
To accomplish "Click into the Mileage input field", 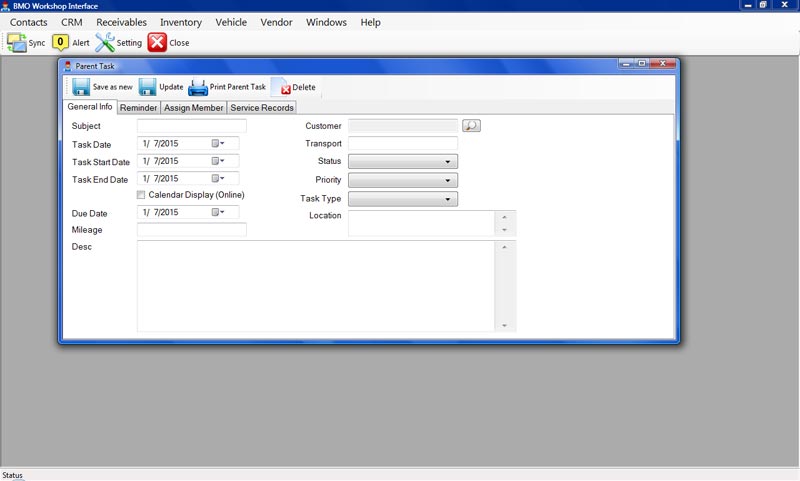I will [x=192, y=230].
